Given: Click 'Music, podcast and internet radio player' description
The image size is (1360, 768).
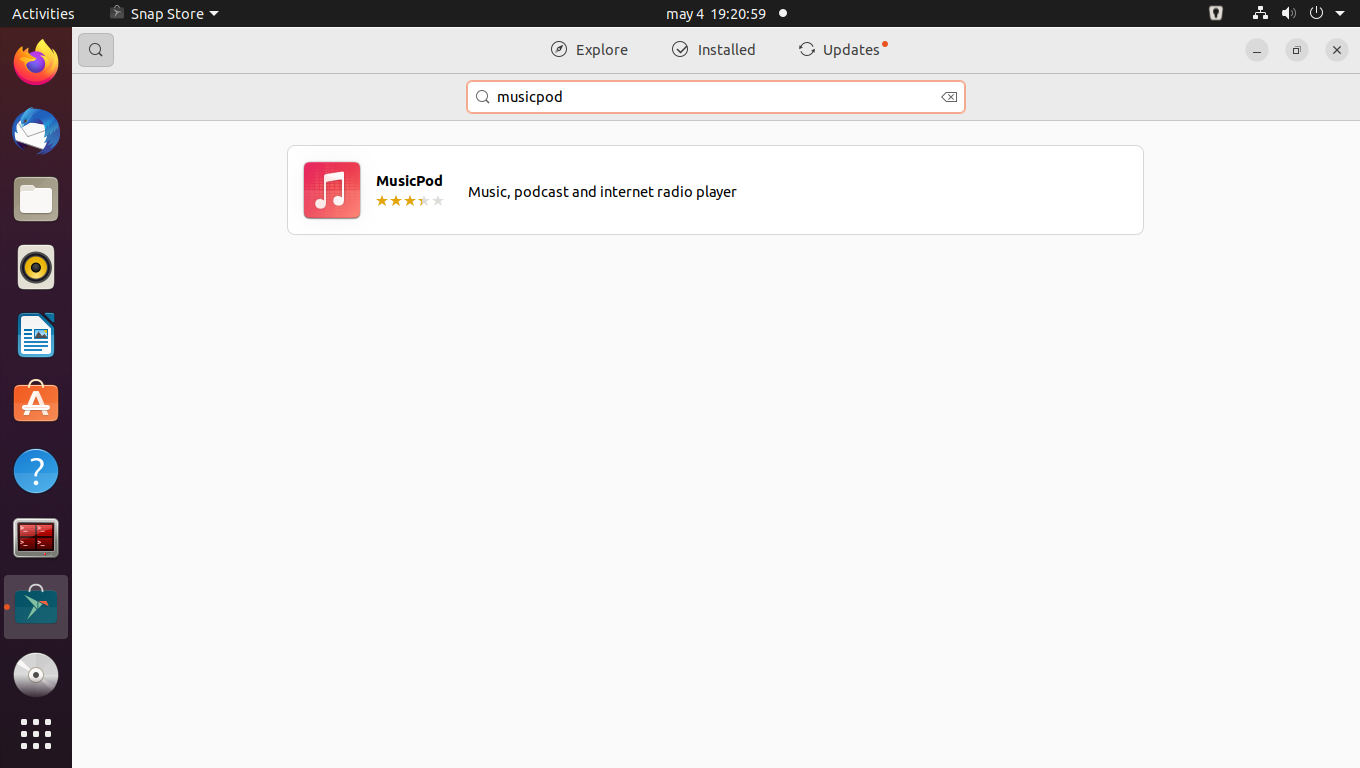Looking at the screenshot, I should (x=602, y=191).
